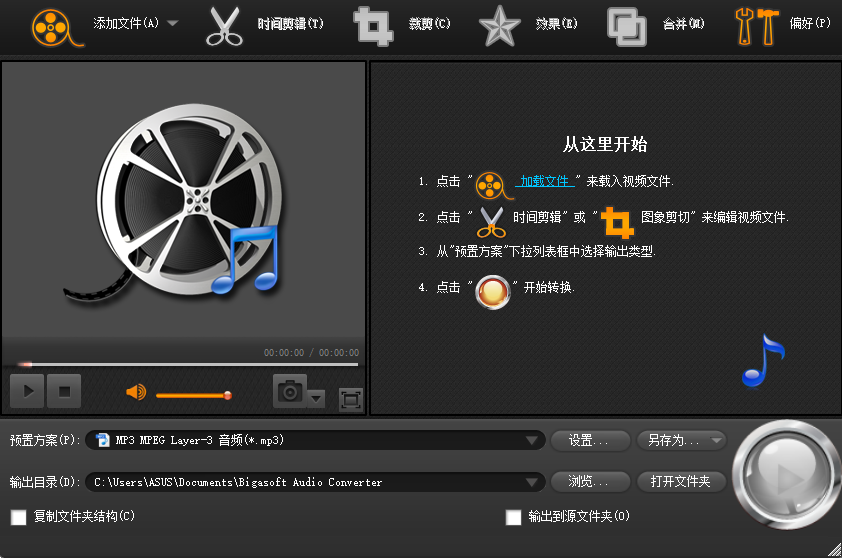842x558 pixels.
Task: Open 时间剪辑(T) trim menu
Action: (291, 24)
